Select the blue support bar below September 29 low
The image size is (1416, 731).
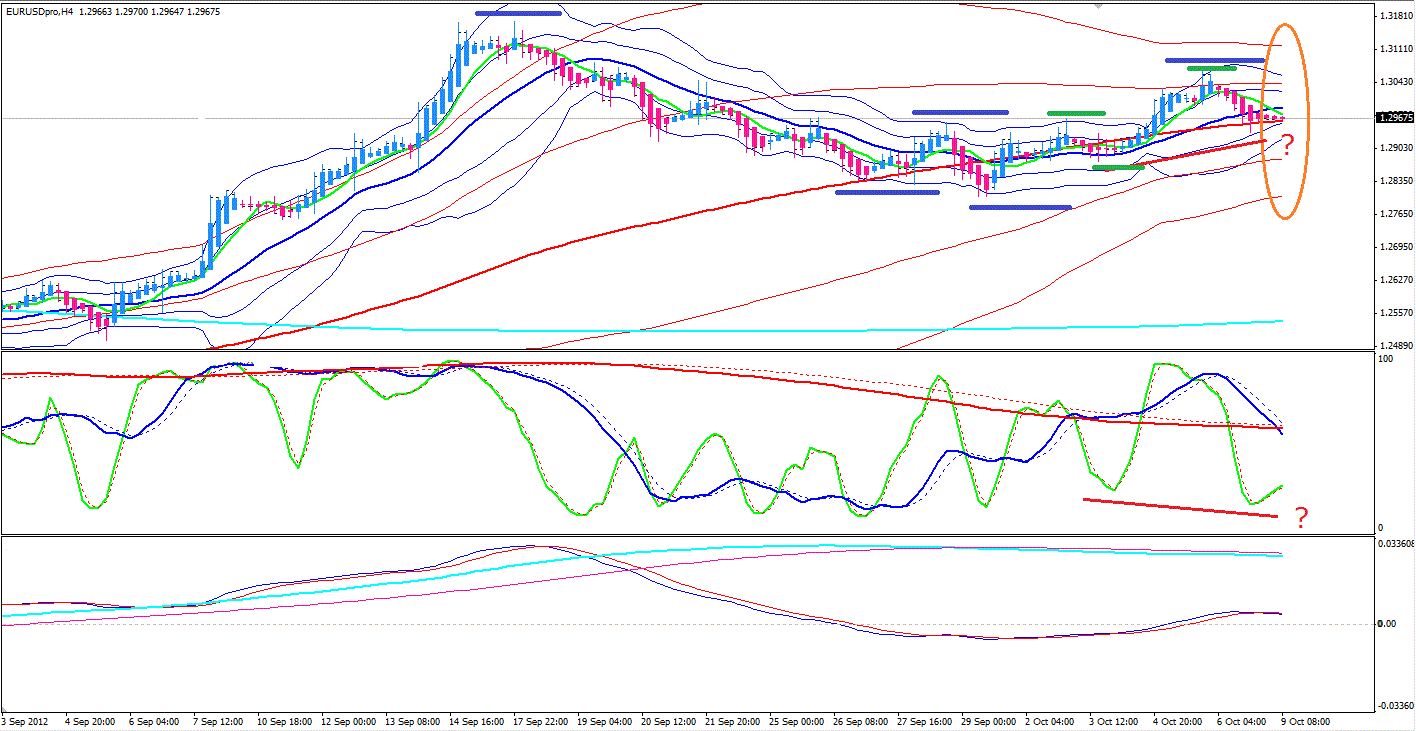tap(1020, 207)
